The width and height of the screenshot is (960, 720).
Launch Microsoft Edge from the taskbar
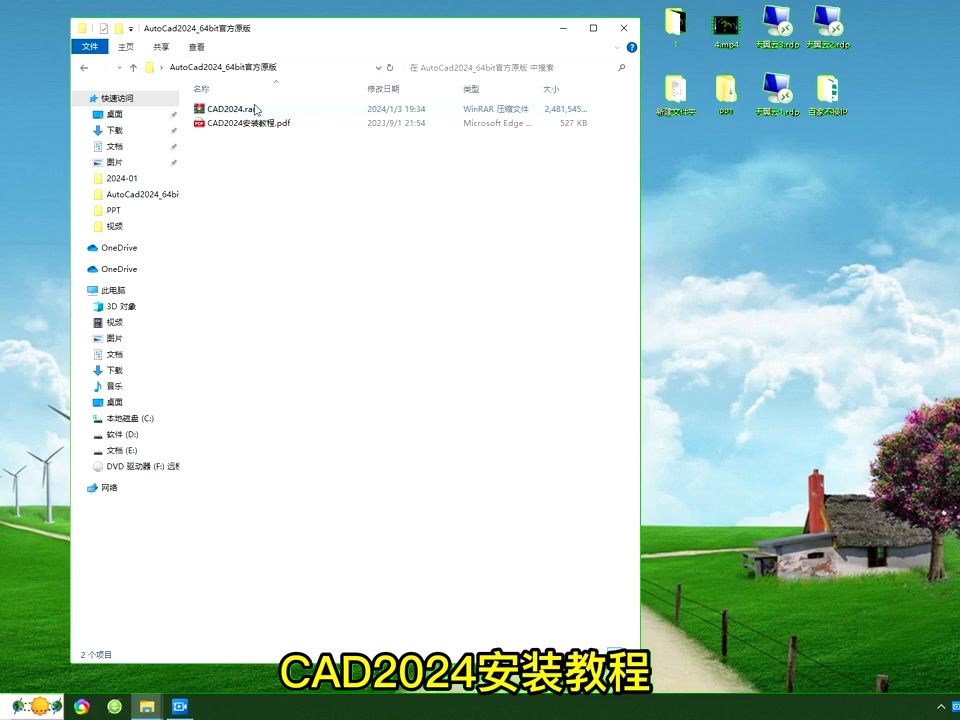click(x=81, y=707)
